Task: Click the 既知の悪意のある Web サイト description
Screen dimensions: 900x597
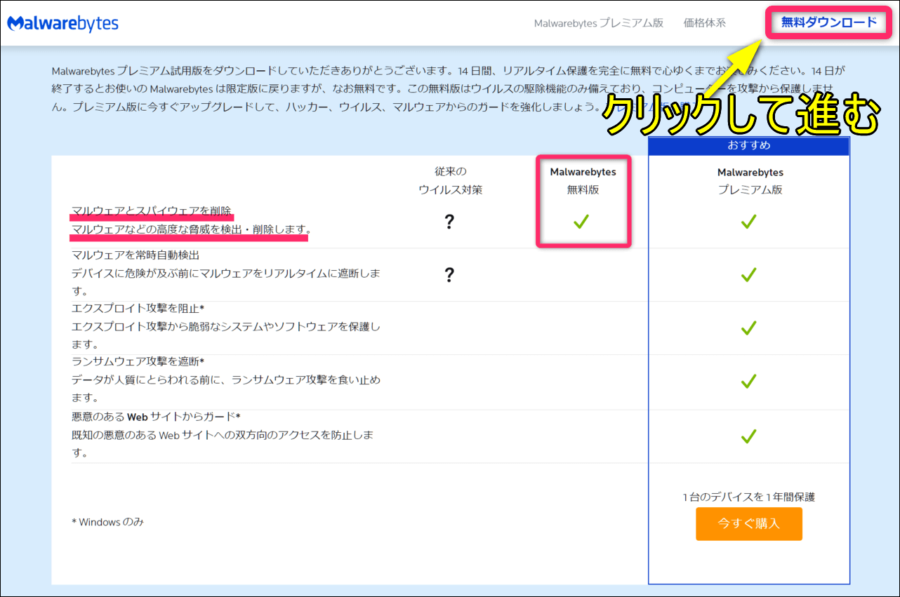Action: tap(222, 444)
